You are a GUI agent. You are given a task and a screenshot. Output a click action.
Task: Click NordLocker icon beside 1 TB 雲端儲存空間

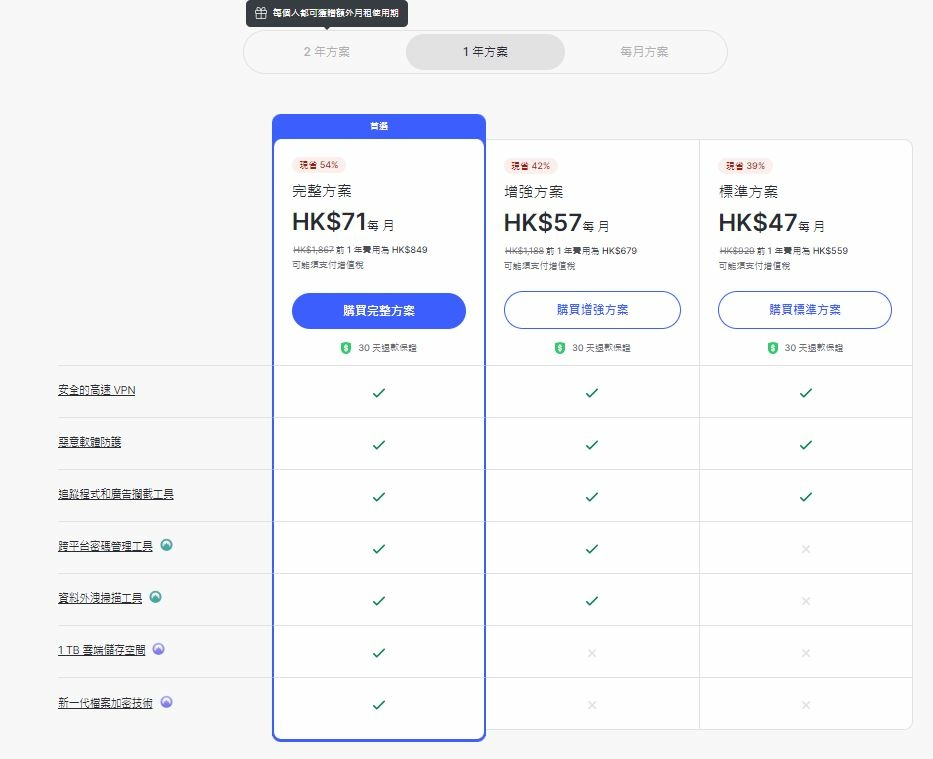coord(159,649)
